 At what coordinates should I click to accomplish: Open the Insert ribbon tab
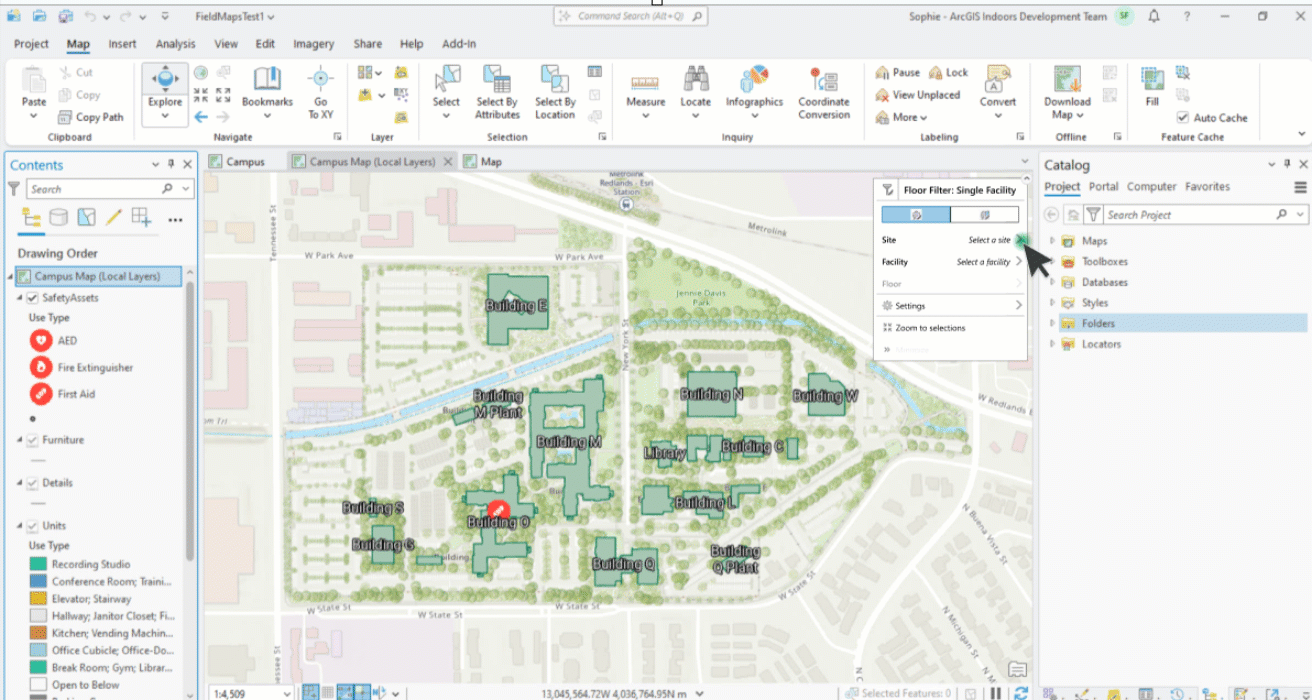click(x=123, y=44)
